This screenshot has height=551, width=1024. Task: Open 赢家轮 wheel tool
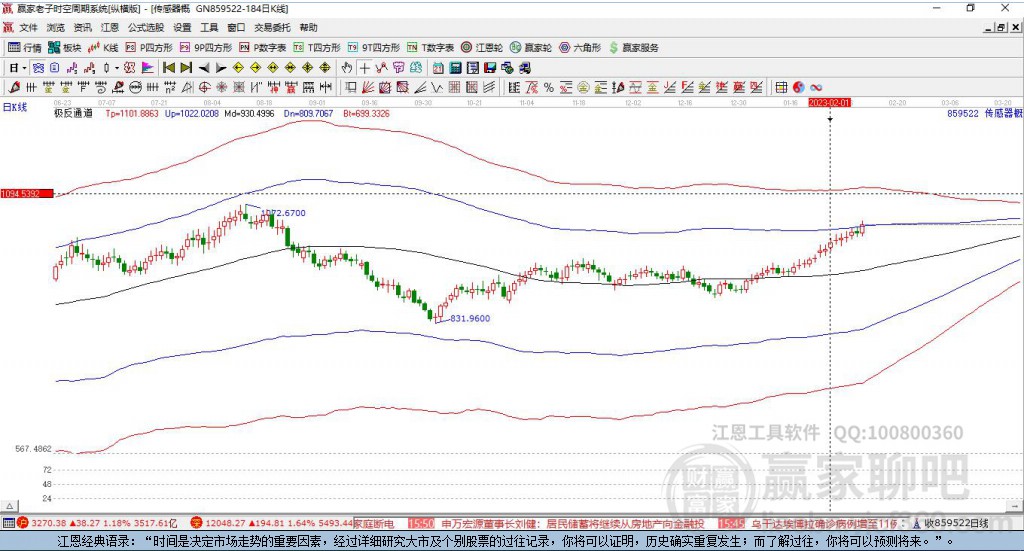click(x=531, y=48)
